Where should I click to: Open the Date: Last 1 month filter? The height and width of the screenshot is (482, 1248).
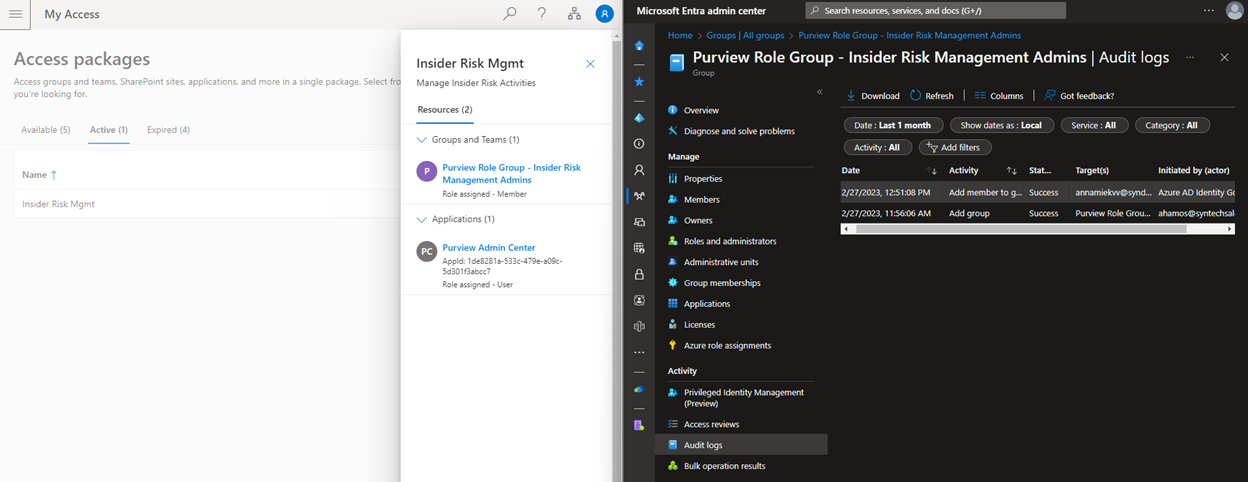(x=892, y=125)
